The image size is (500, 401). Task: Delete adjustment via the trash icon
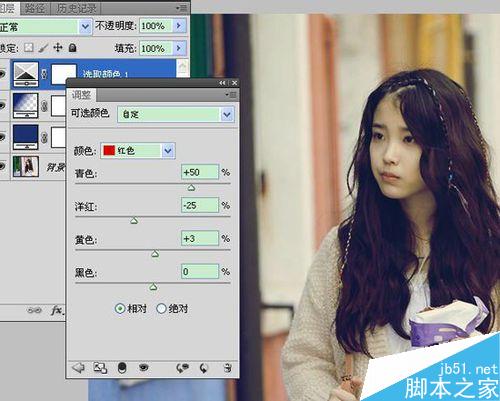click(228, 368)
